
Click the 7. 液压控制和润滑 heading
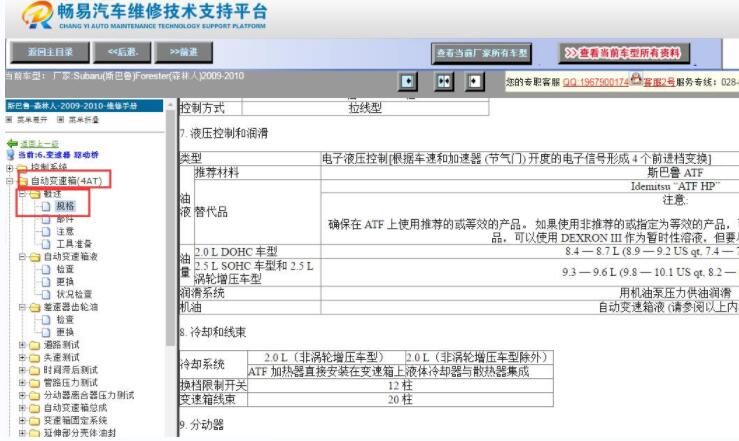coord(223,133)
